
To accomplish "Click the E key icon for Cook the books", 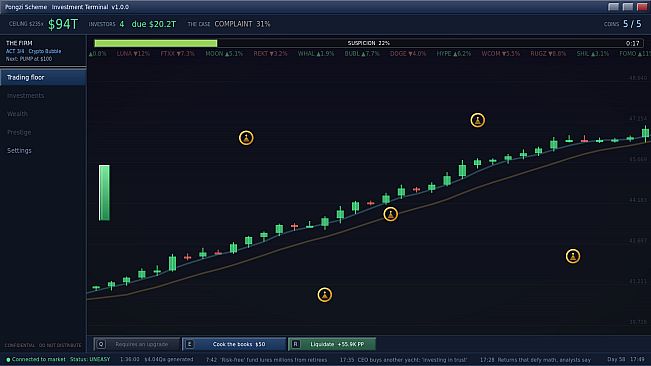I will pyautogui.click(x=190, y=344).
